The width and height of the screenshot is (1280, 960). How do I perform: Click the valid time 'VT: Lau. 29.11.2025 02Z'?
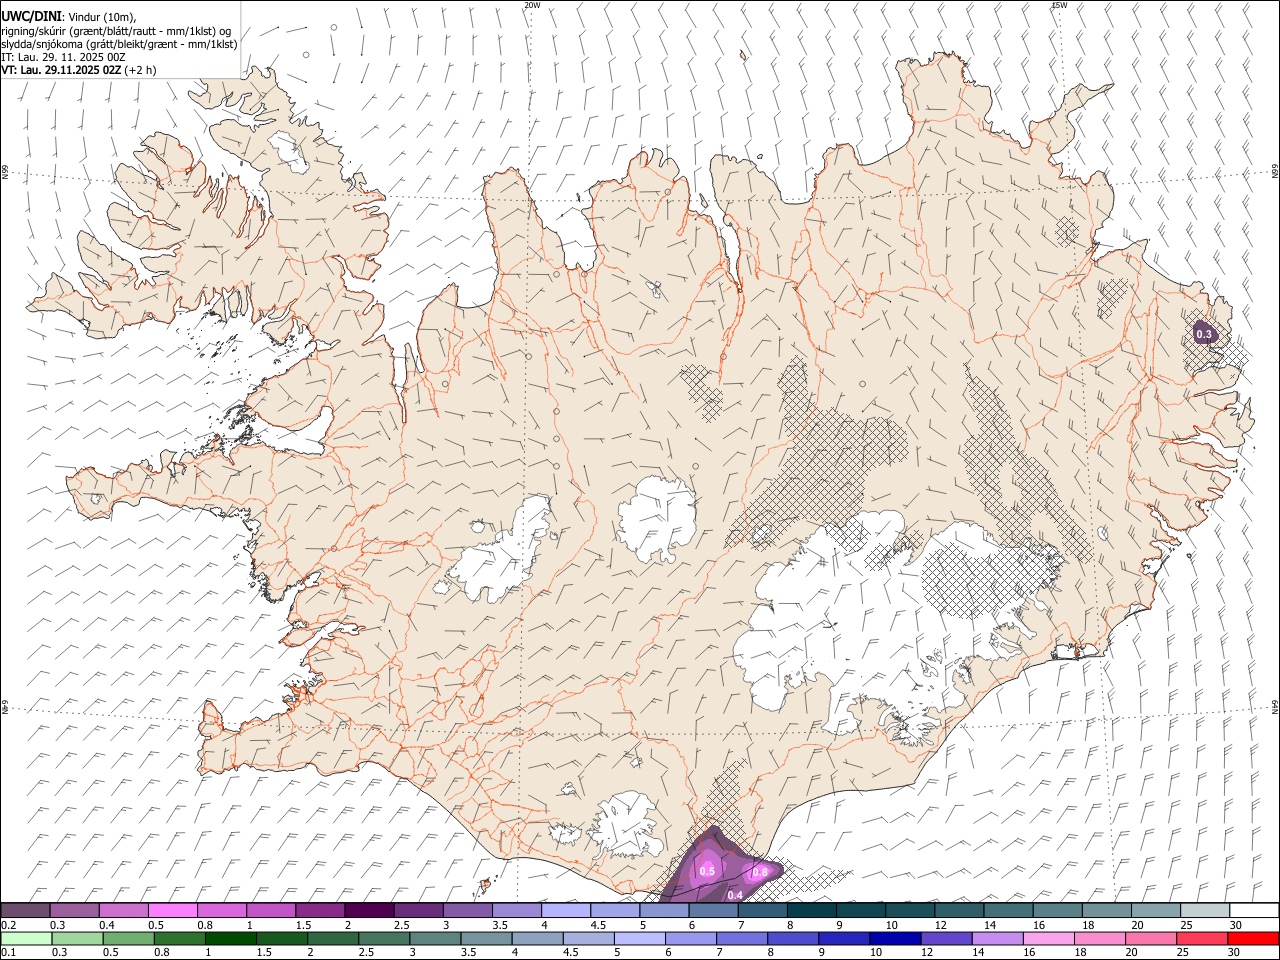[x=61, y=70]
